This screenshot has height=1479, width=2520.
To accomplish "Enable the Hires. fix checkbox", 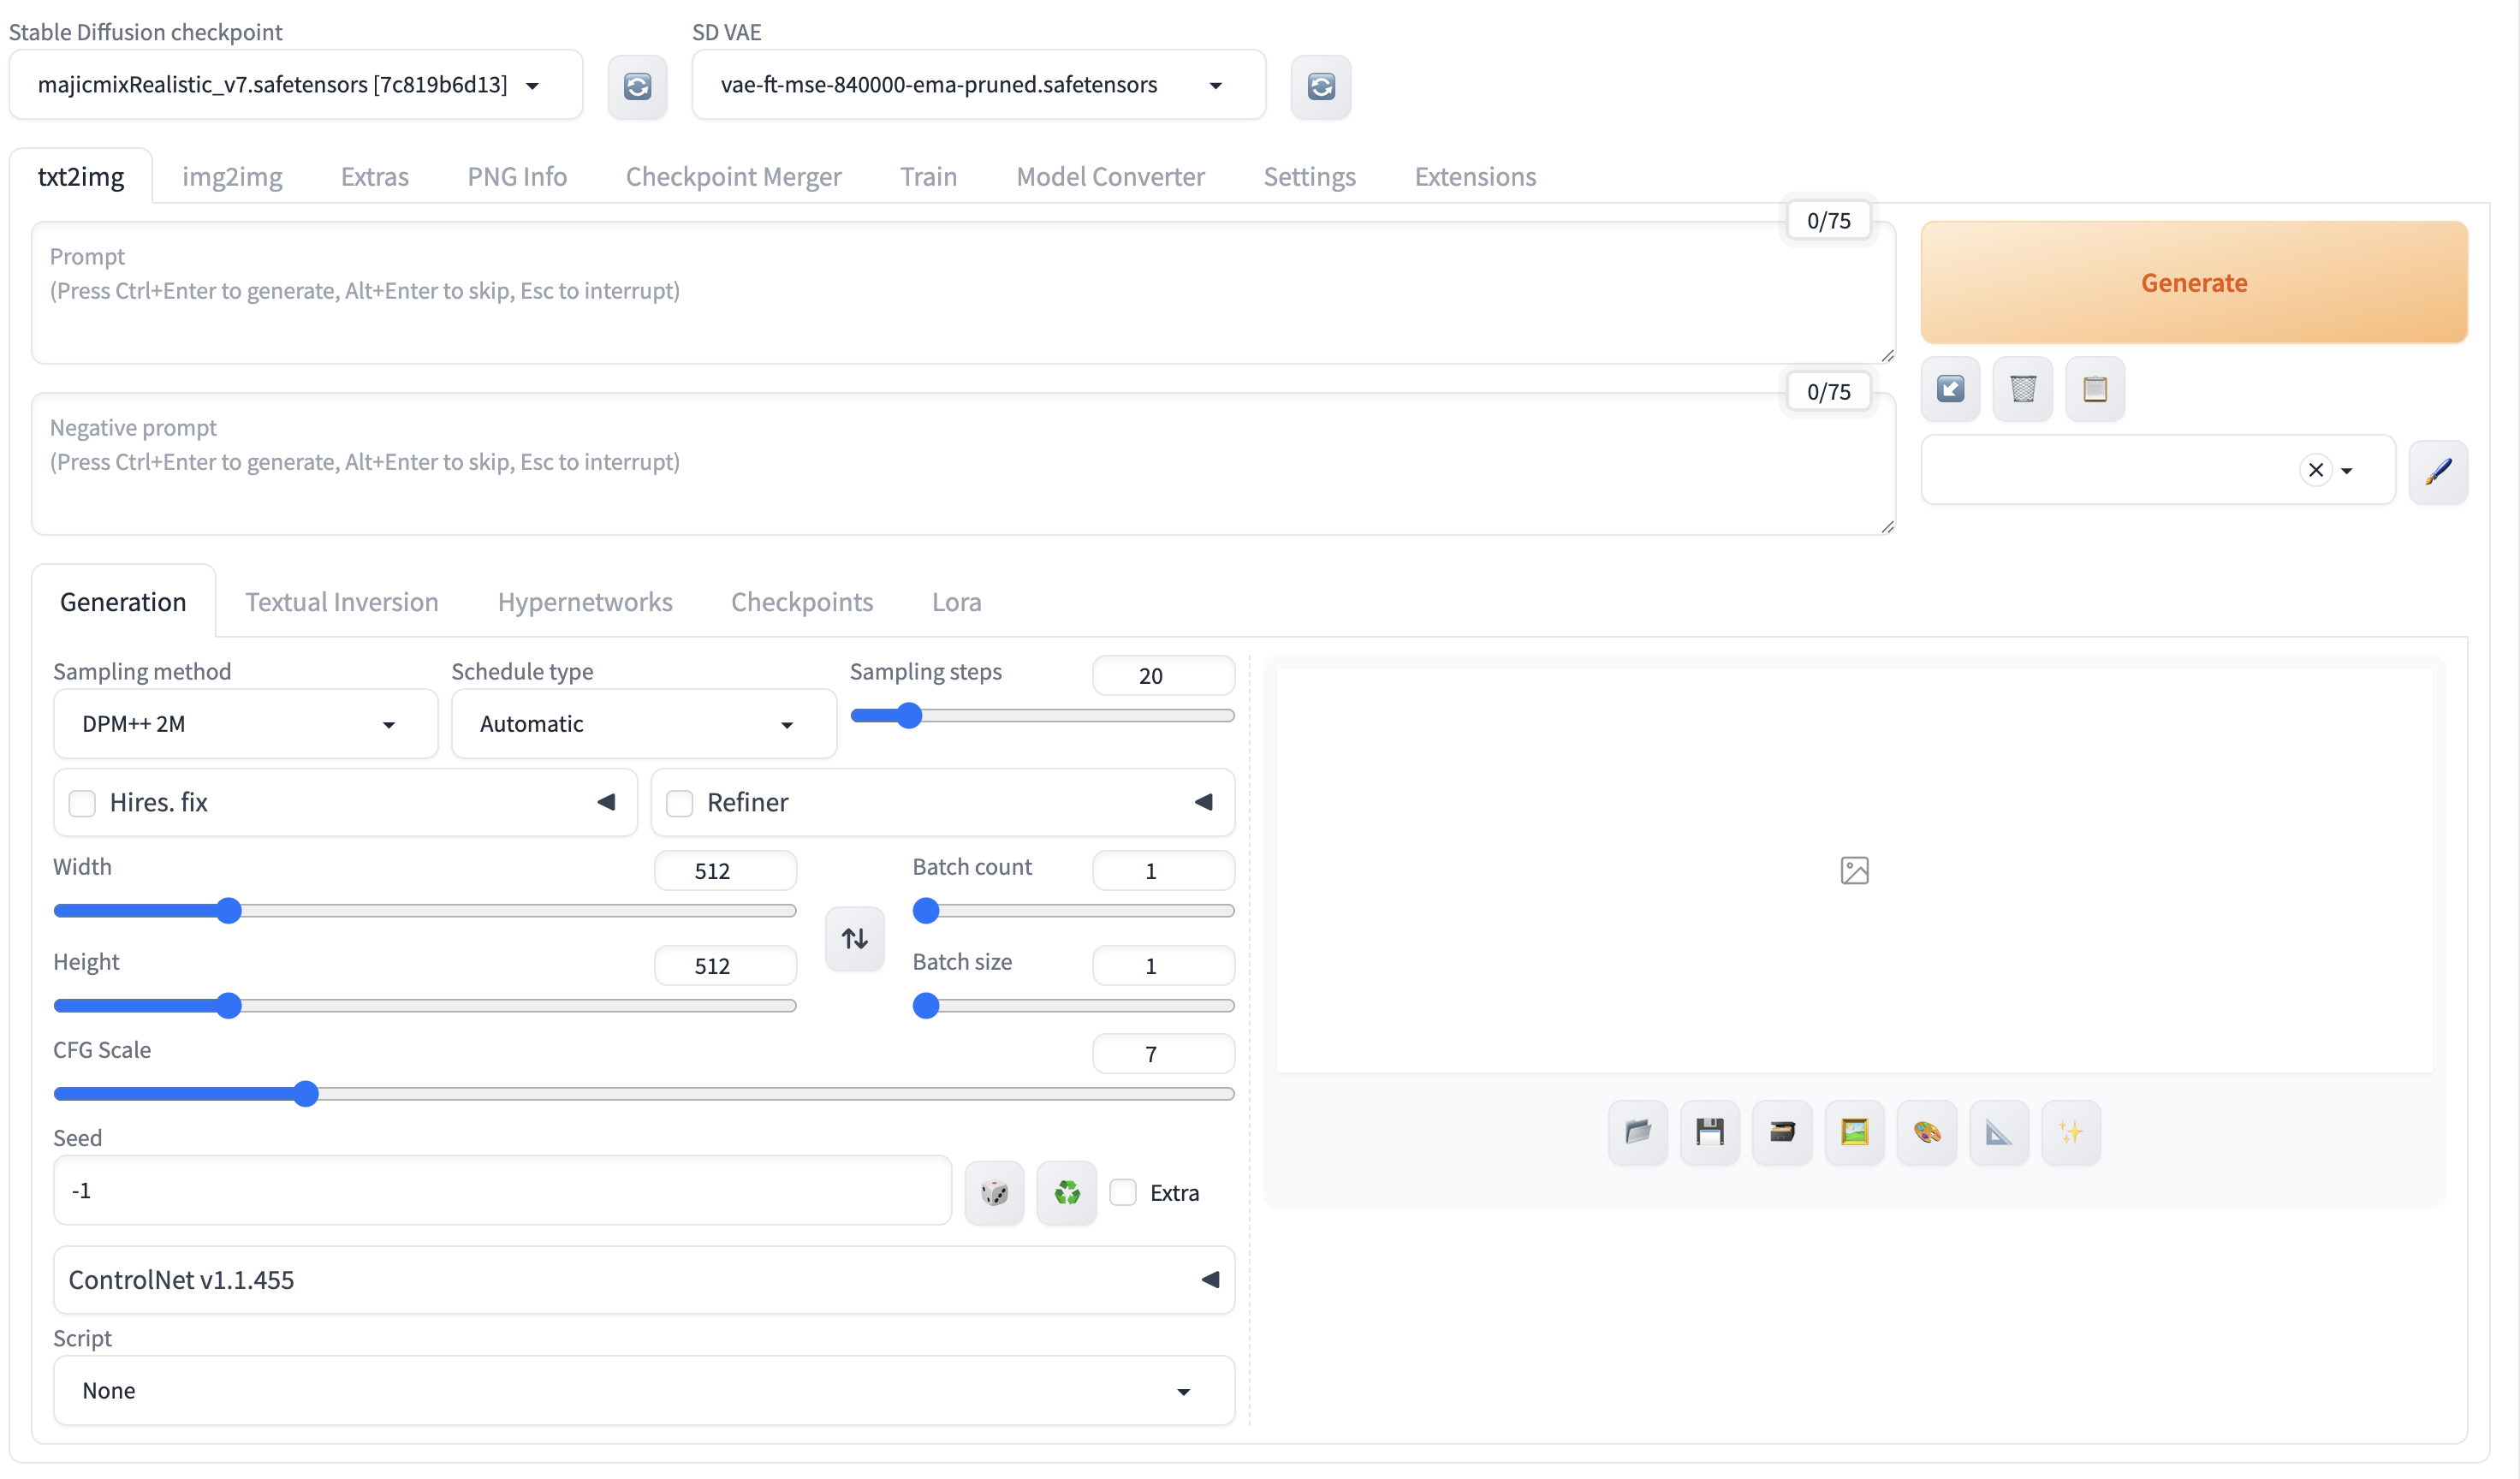I will pos(82,803).
